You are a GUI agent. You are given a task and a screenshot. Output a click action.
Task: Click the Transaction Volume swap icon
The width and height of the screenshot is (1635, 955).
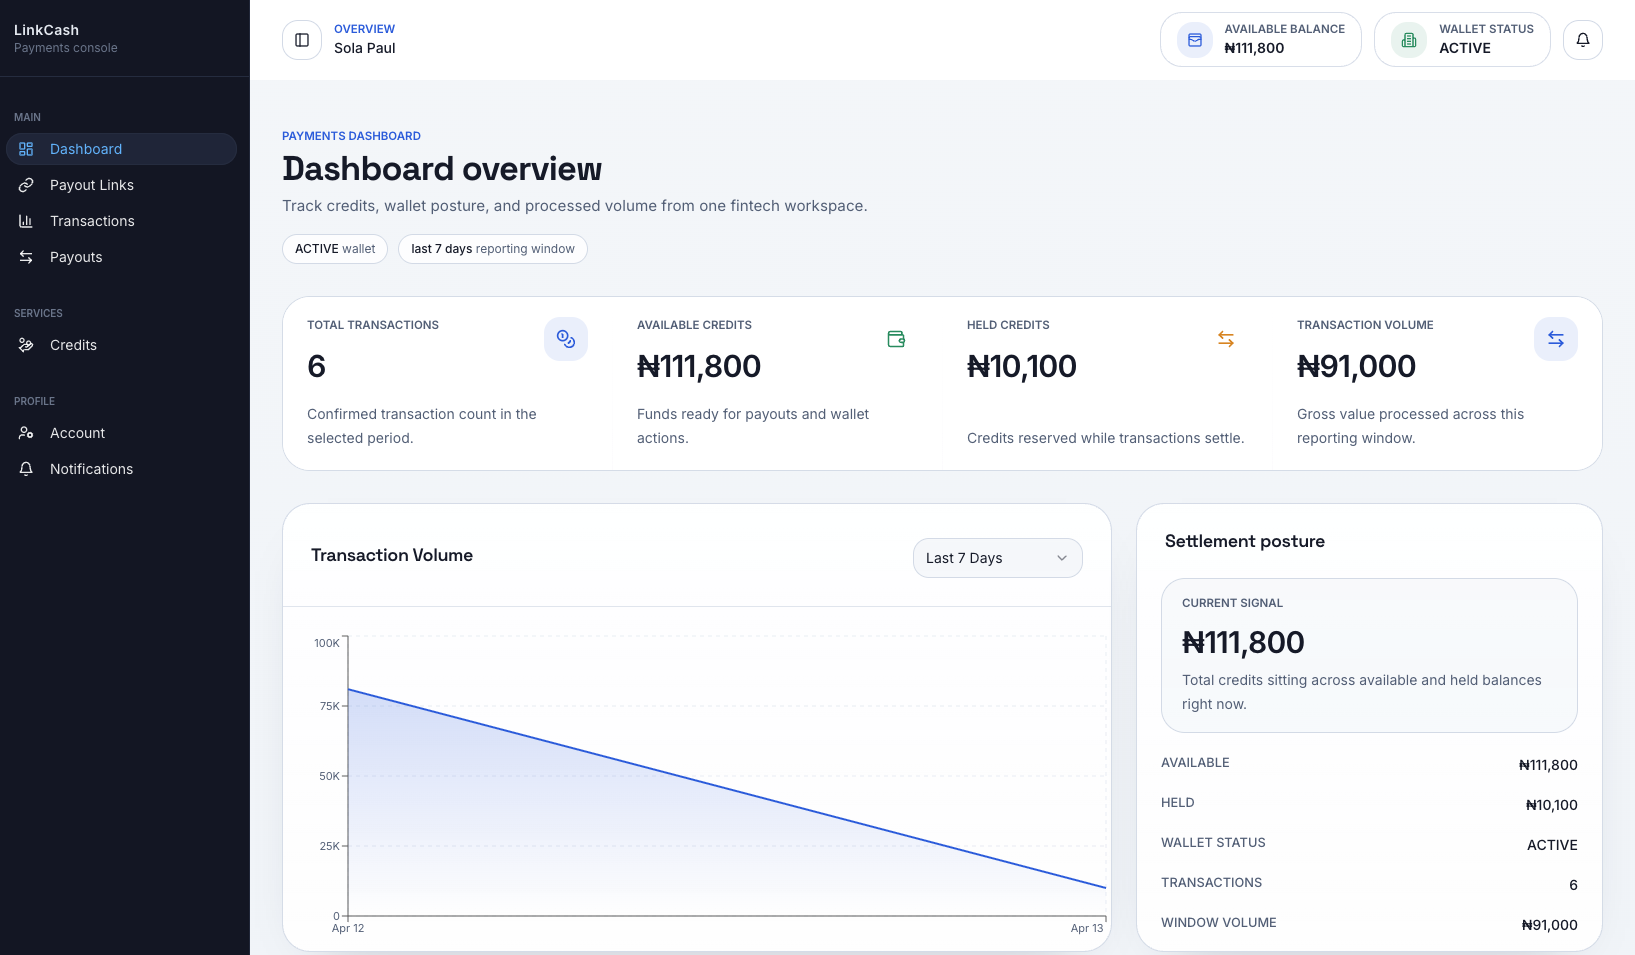coord(1555,339)
